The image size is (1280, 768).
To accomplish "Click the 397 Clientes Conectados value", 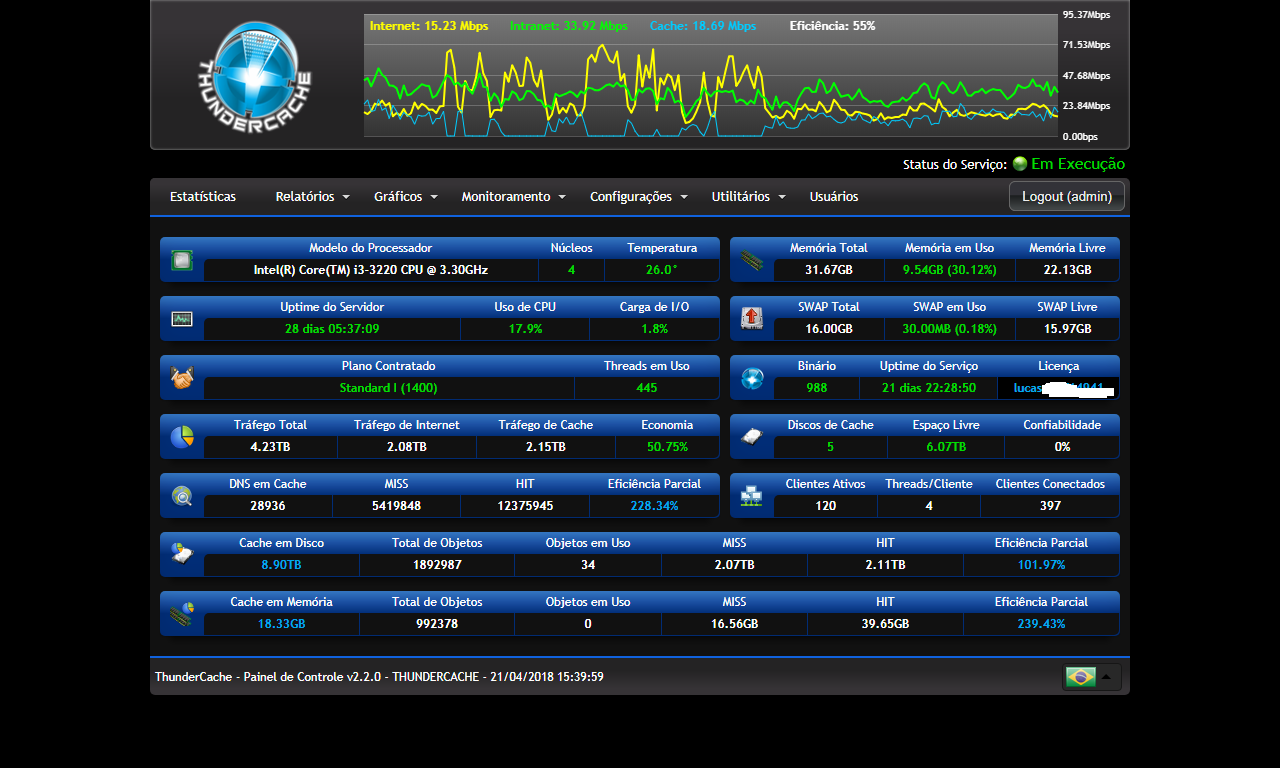I will coord(1050,506).
